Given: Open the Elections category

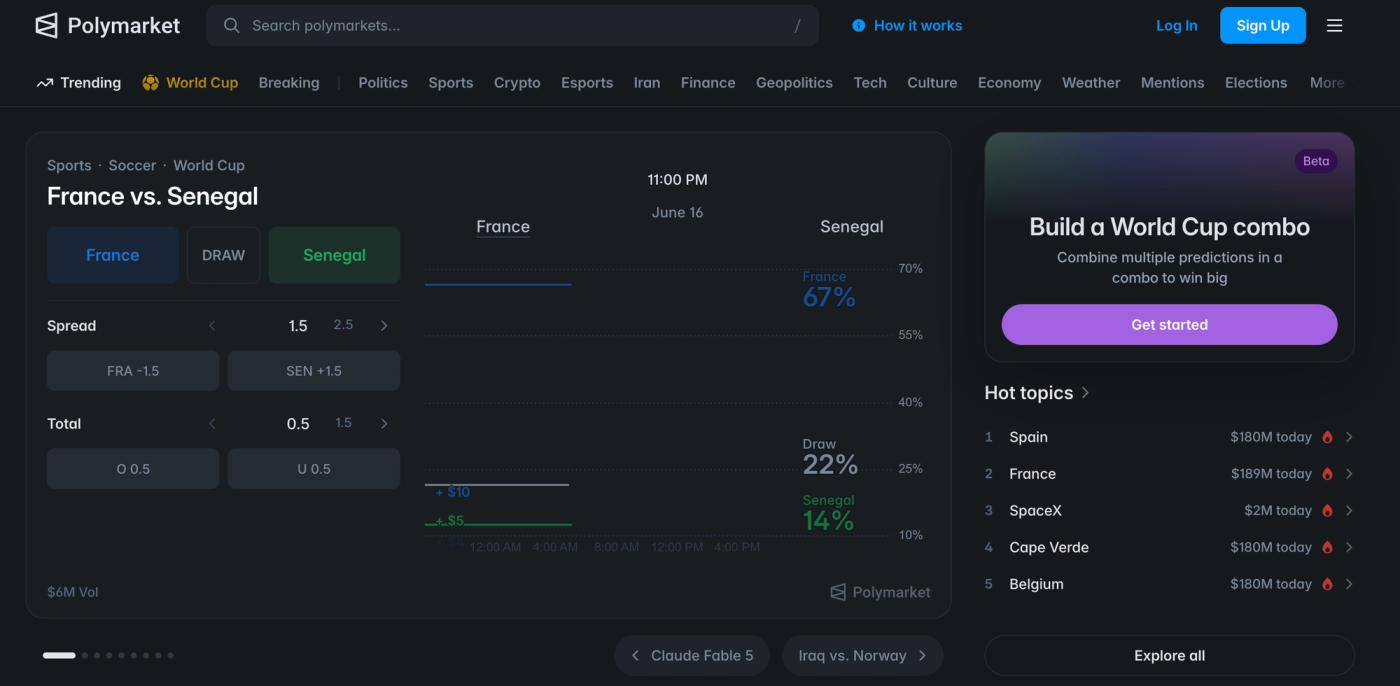Looking at the screenshot, I should click(1256, 83).
